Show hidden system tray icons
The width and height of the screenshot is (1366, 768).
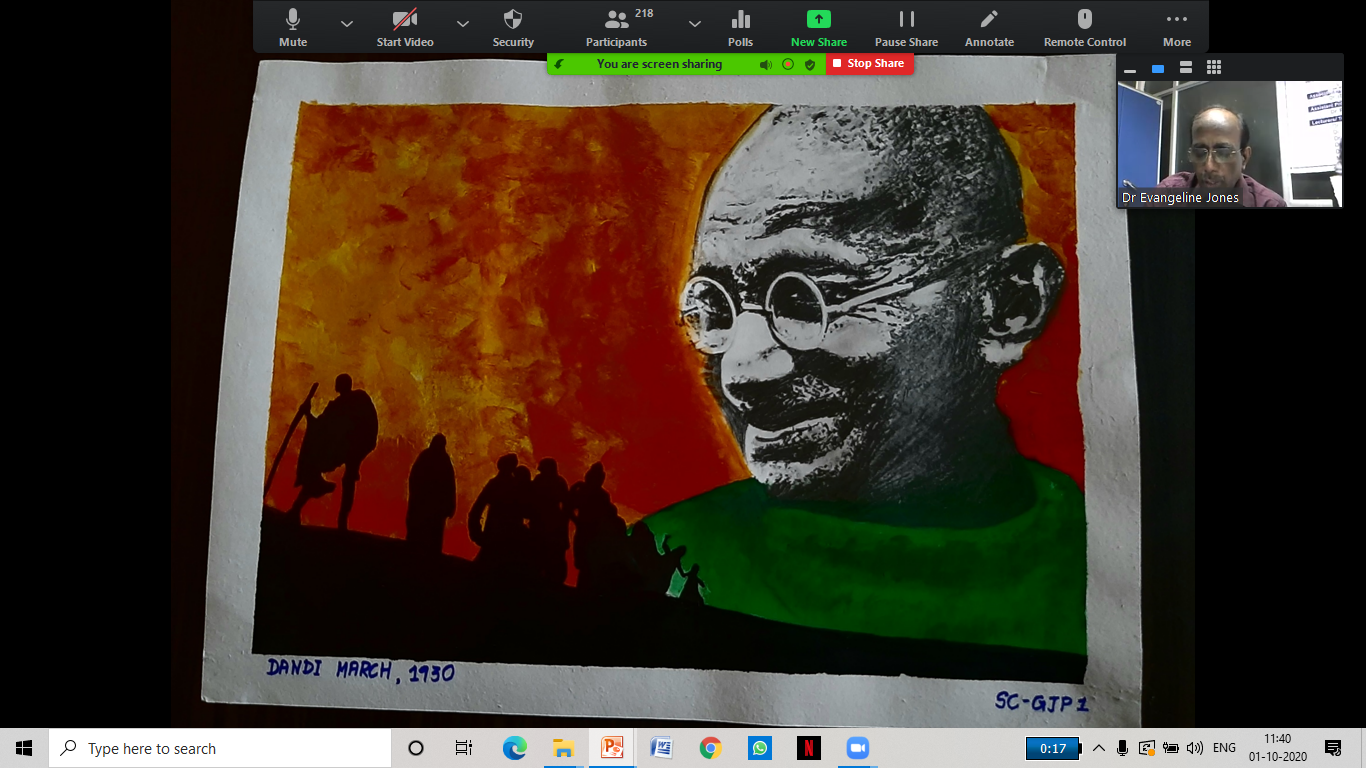(x=1099, y=748)
